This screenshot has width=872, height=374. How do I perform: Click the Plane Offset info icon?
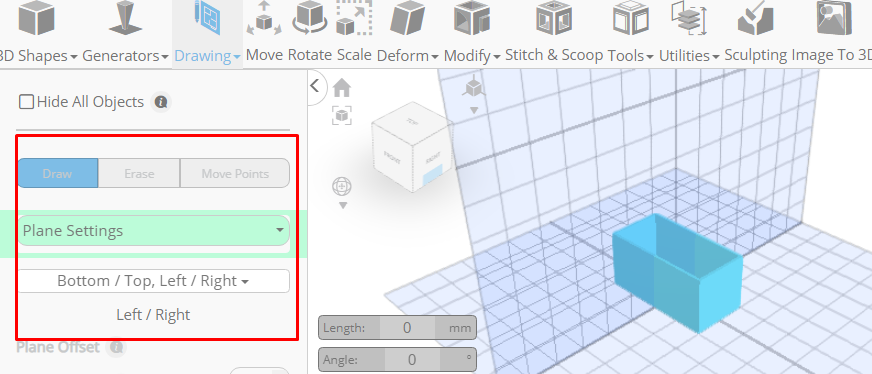pyautogui.click(x=116, y=347)
